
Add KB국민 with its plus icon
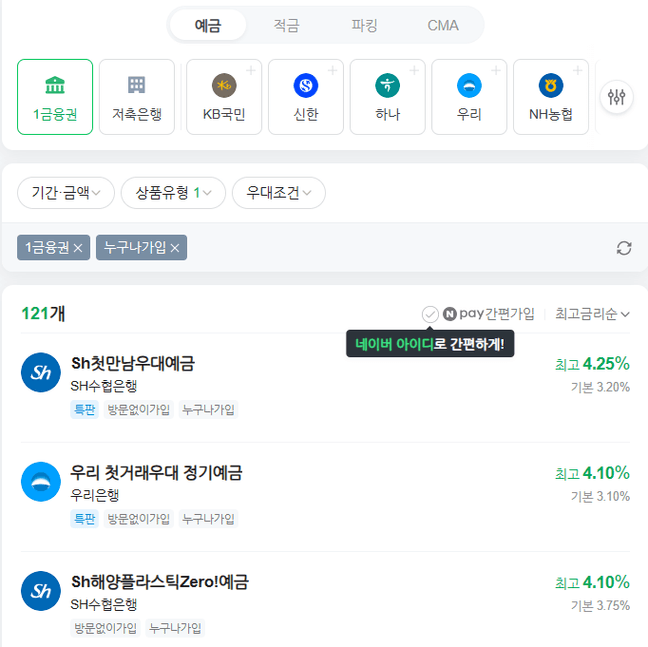(250, 71)
